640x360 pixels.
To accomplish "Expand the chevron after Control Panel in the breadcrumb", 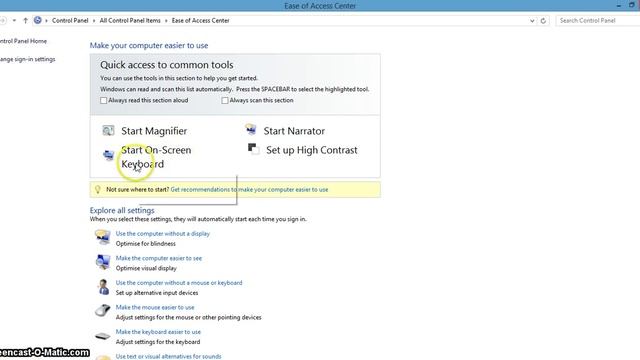I will (x=94, y=20).
